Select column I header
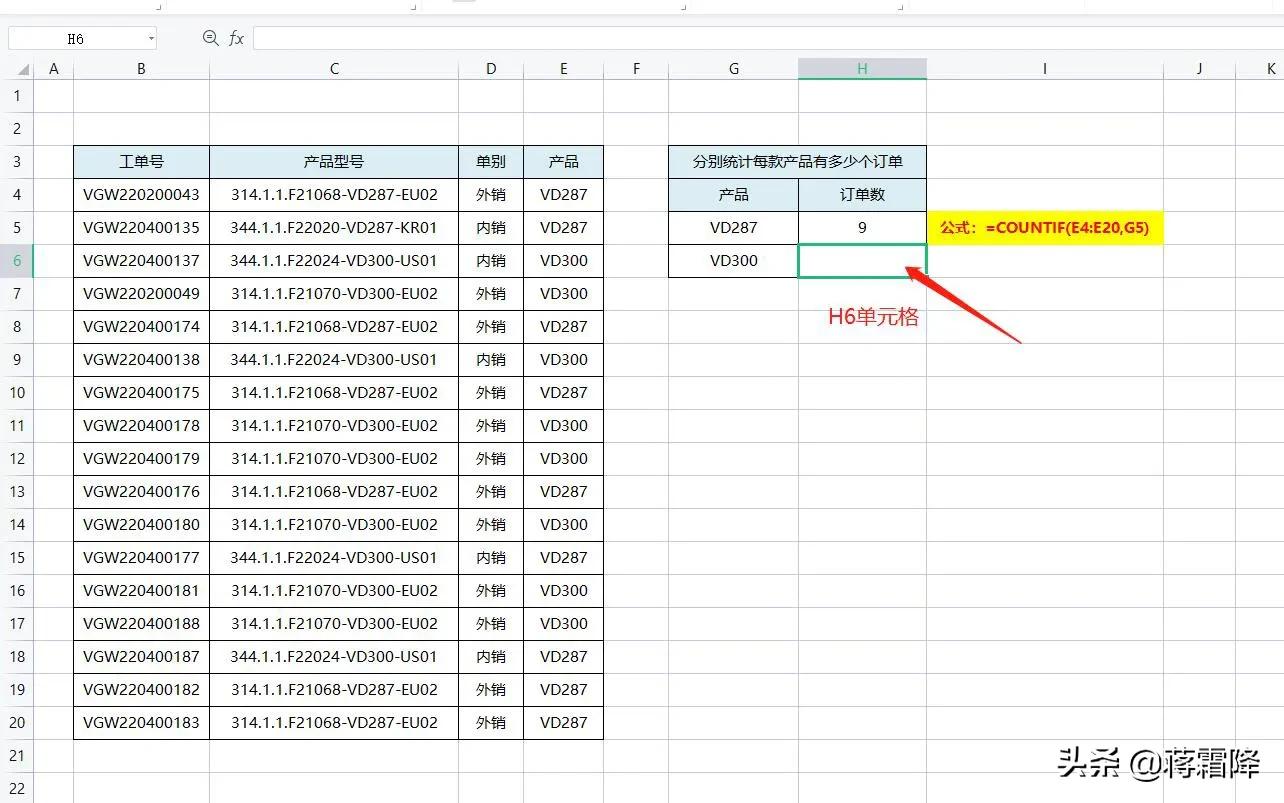This screenshot has height=803, width=1284. click(1045, 69)
